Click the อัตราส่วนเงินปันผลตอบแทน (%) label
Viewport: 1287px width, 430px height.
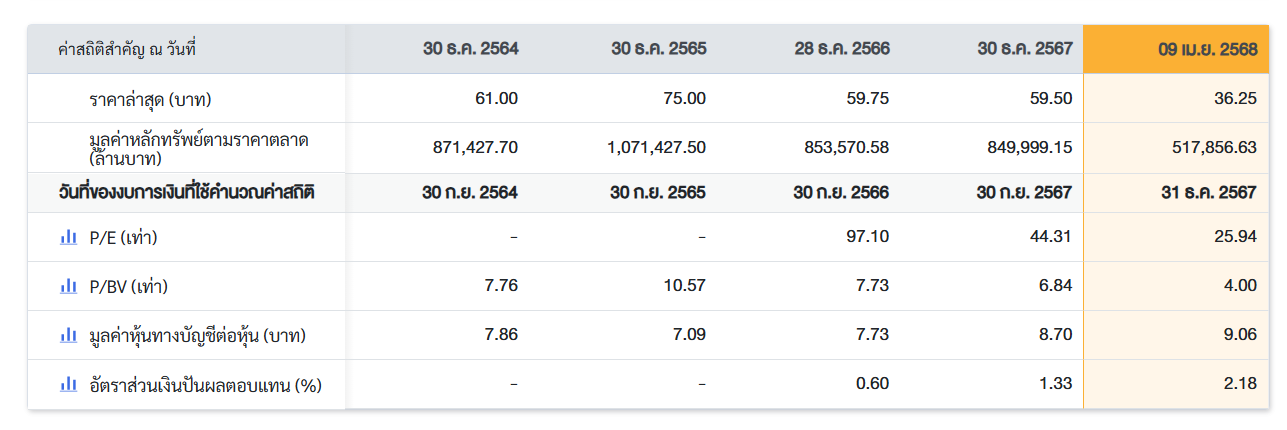pos(205,385)
